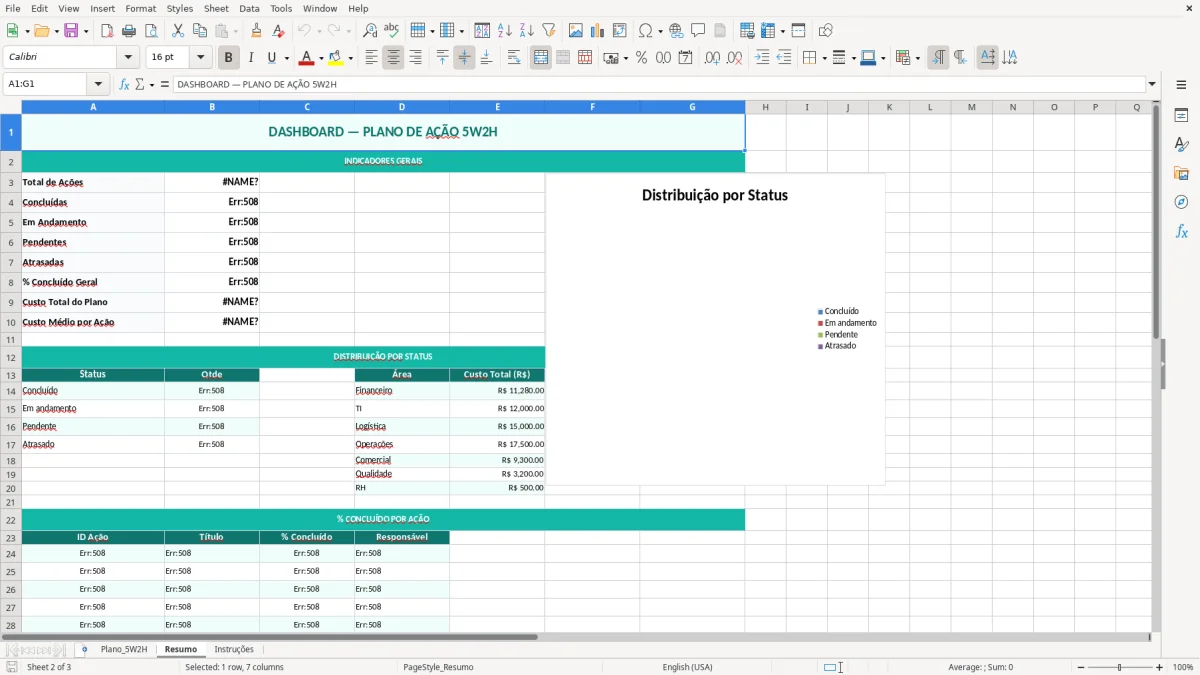Export directly as PDF

pos(107,31)
